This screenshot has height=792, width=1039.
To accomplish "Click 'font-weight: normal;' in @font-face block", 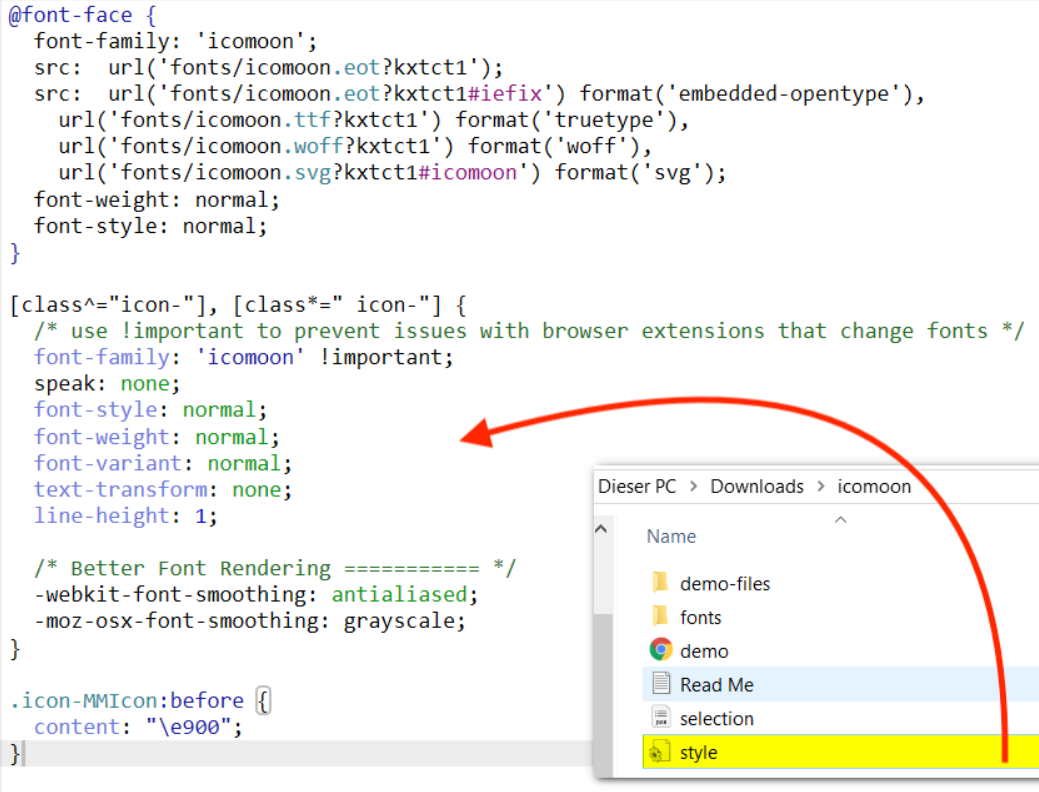I will (156, 199).
